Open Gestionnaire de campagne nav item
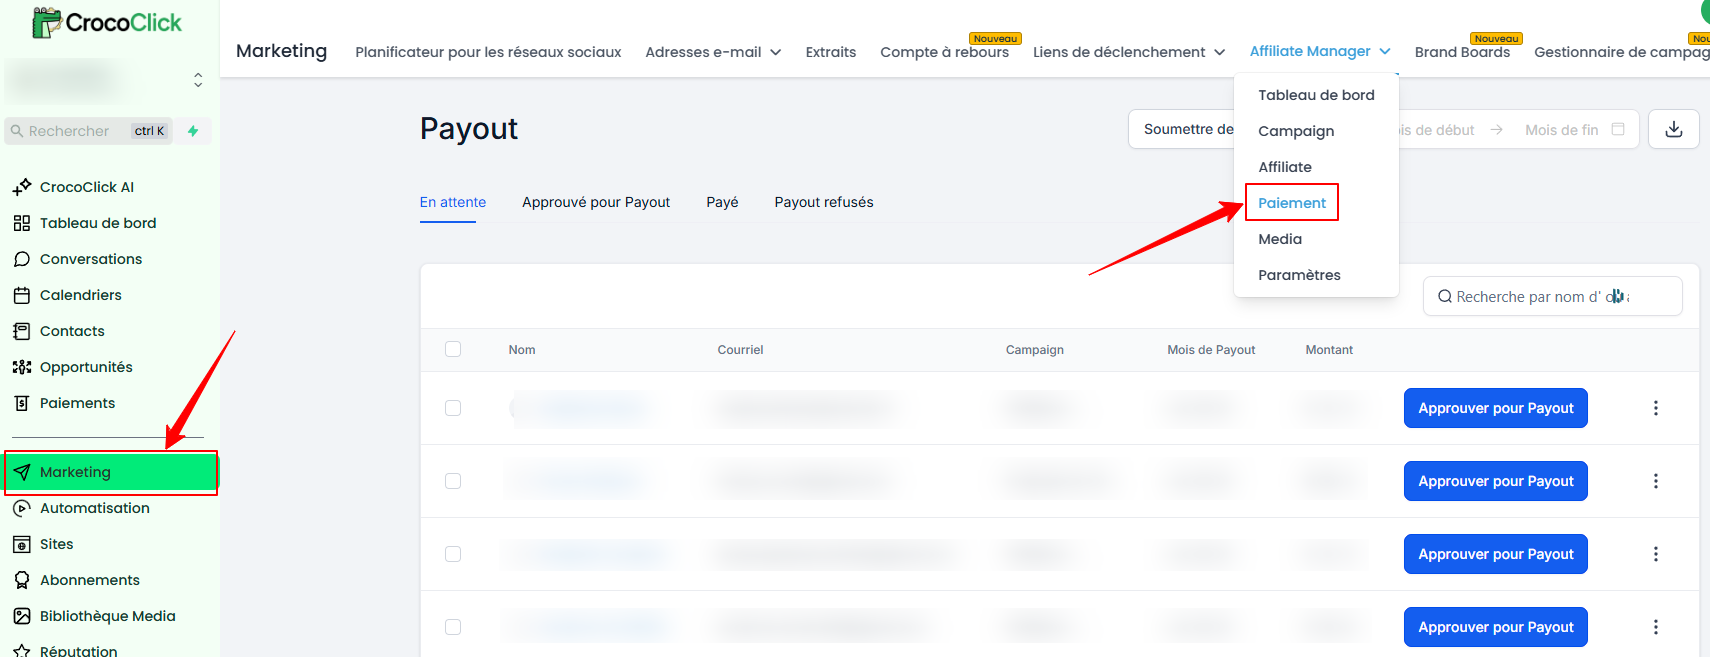This screenshot has height=657, width=1710. point(1622,52)
